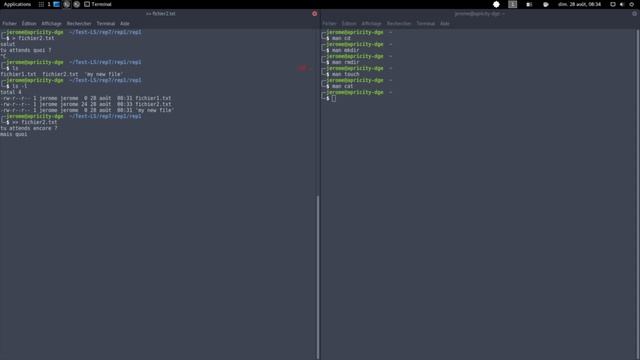The image size is (640, 360).
Task: Click the '>> fichier2.txt' window title
Action: tap(161, 13)
